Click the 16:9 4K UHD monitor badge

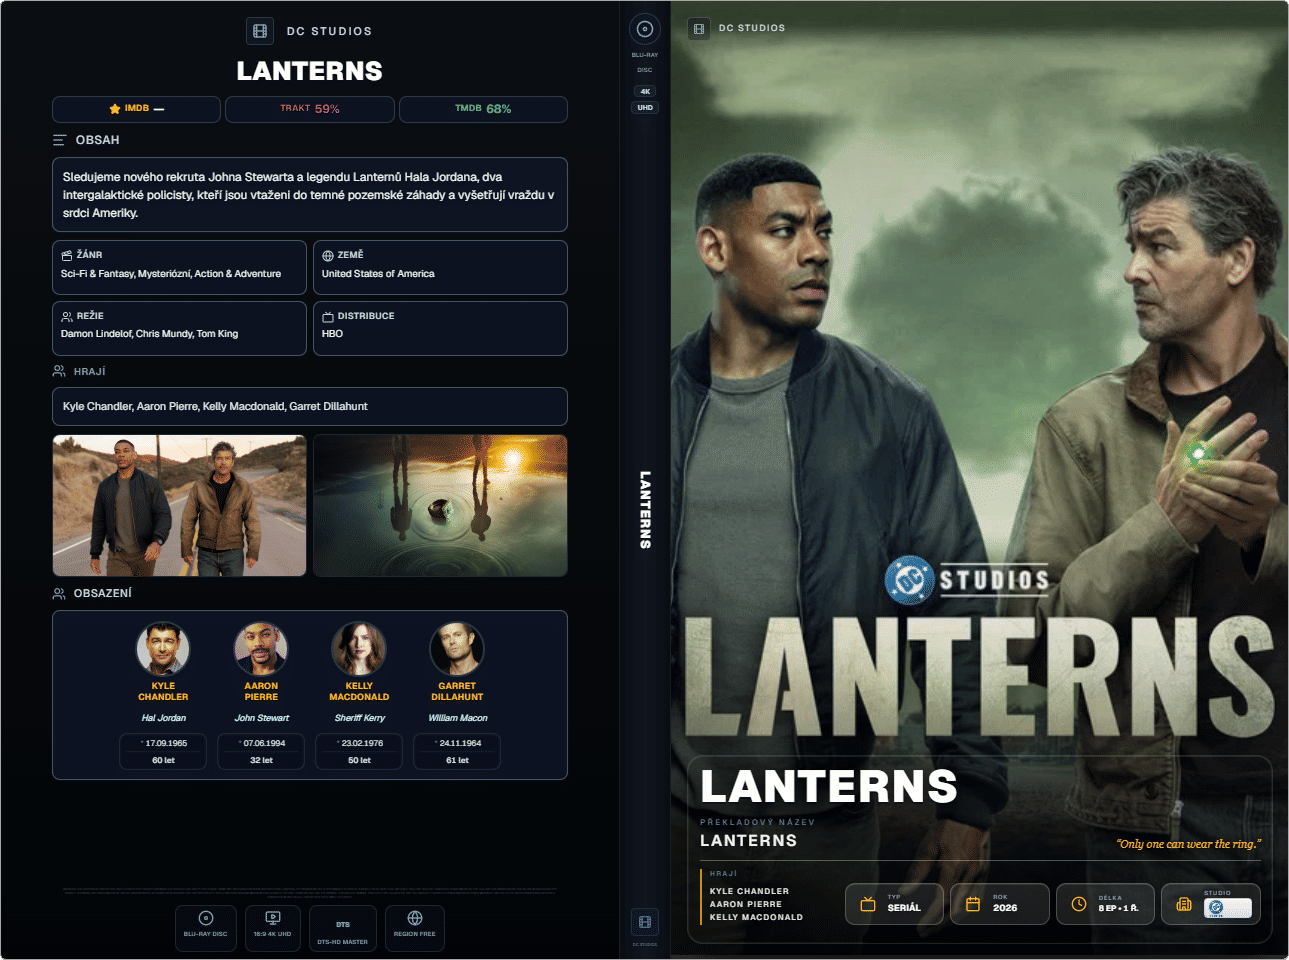[272, 928]
